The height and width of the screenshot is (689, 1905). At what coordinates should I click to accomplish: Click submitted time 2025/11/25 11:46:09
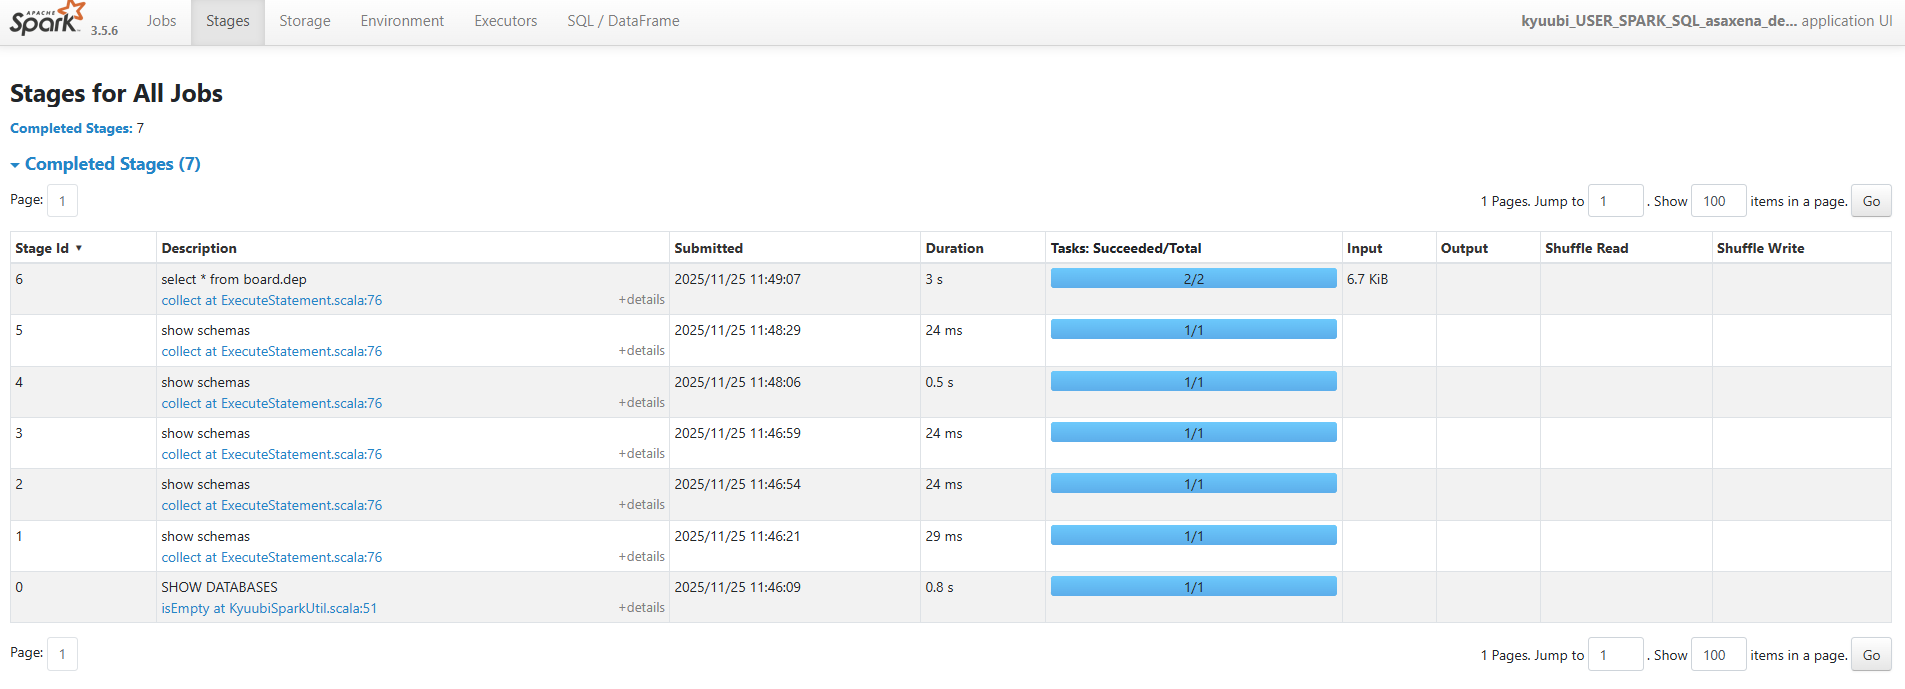pyautogui.click(x=737, y=587)
